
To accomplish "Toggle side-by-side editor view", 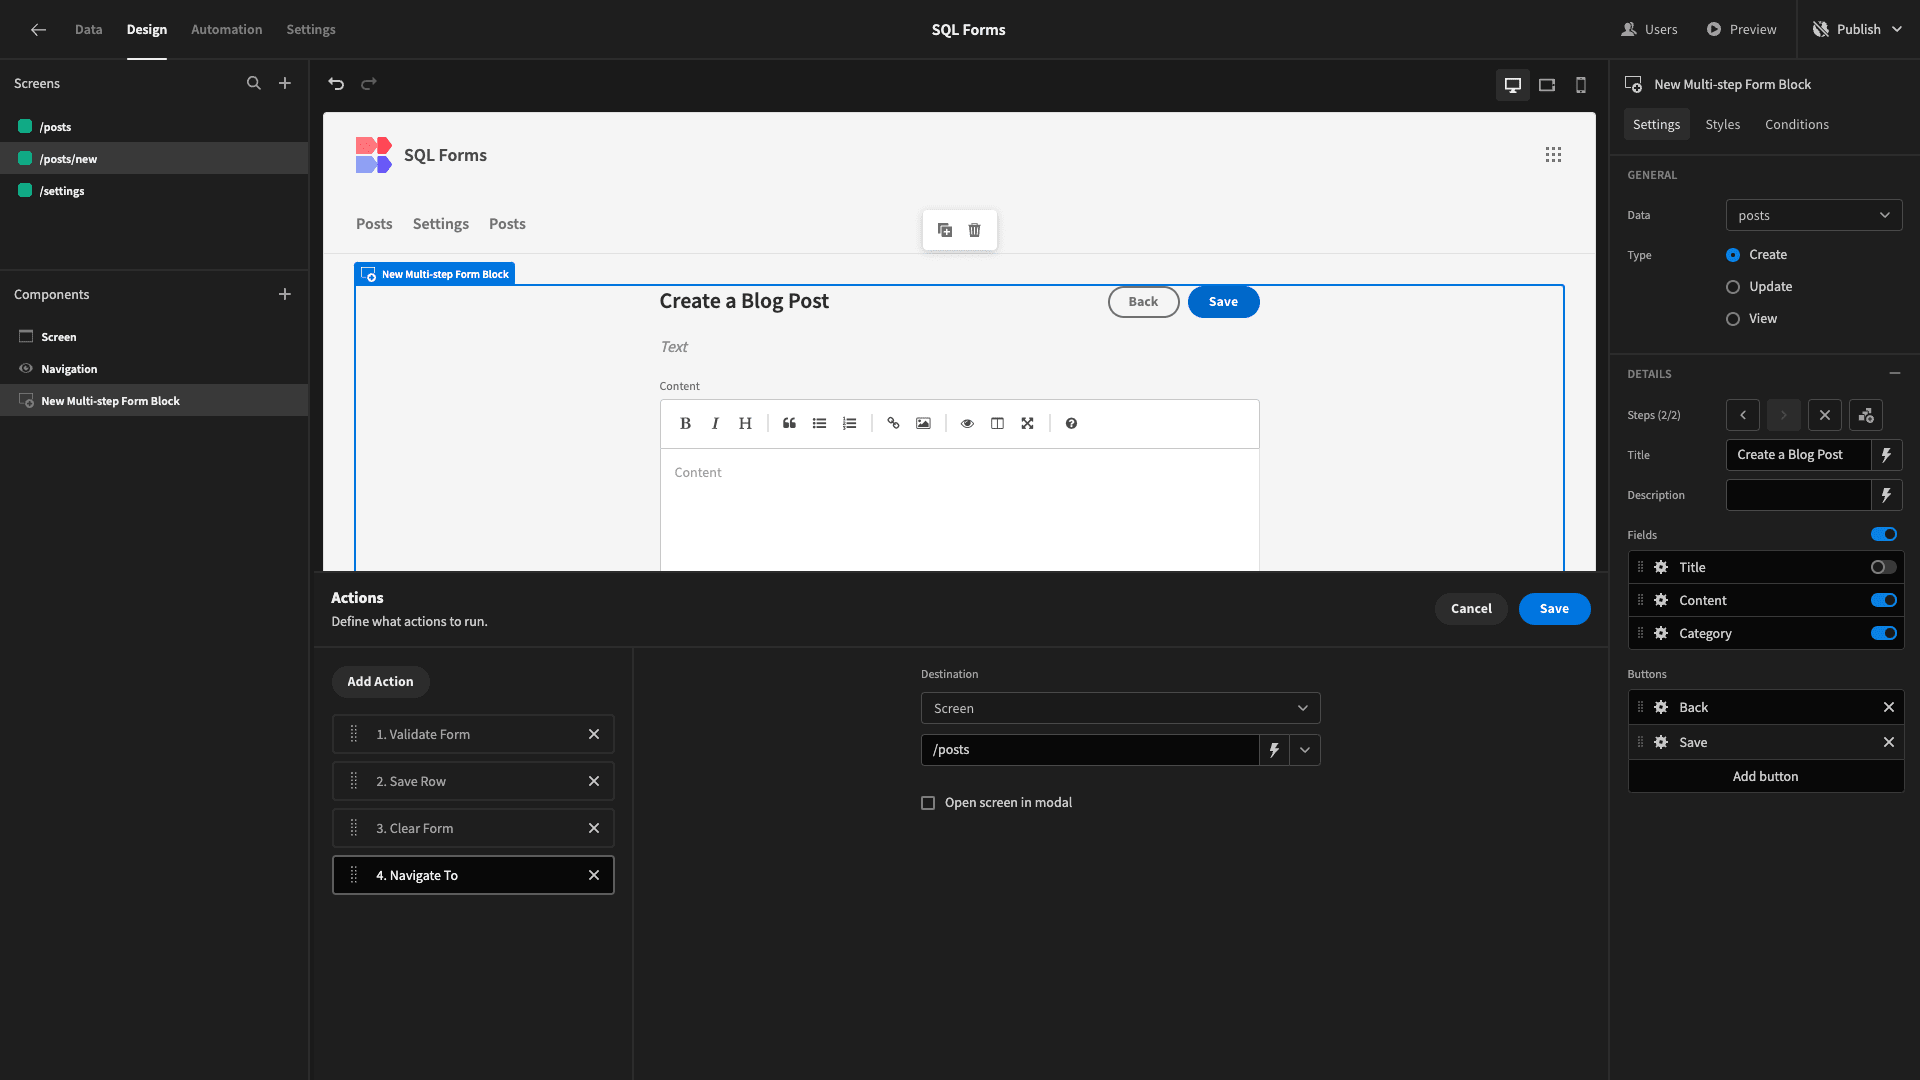I will (x=997, y=424).
